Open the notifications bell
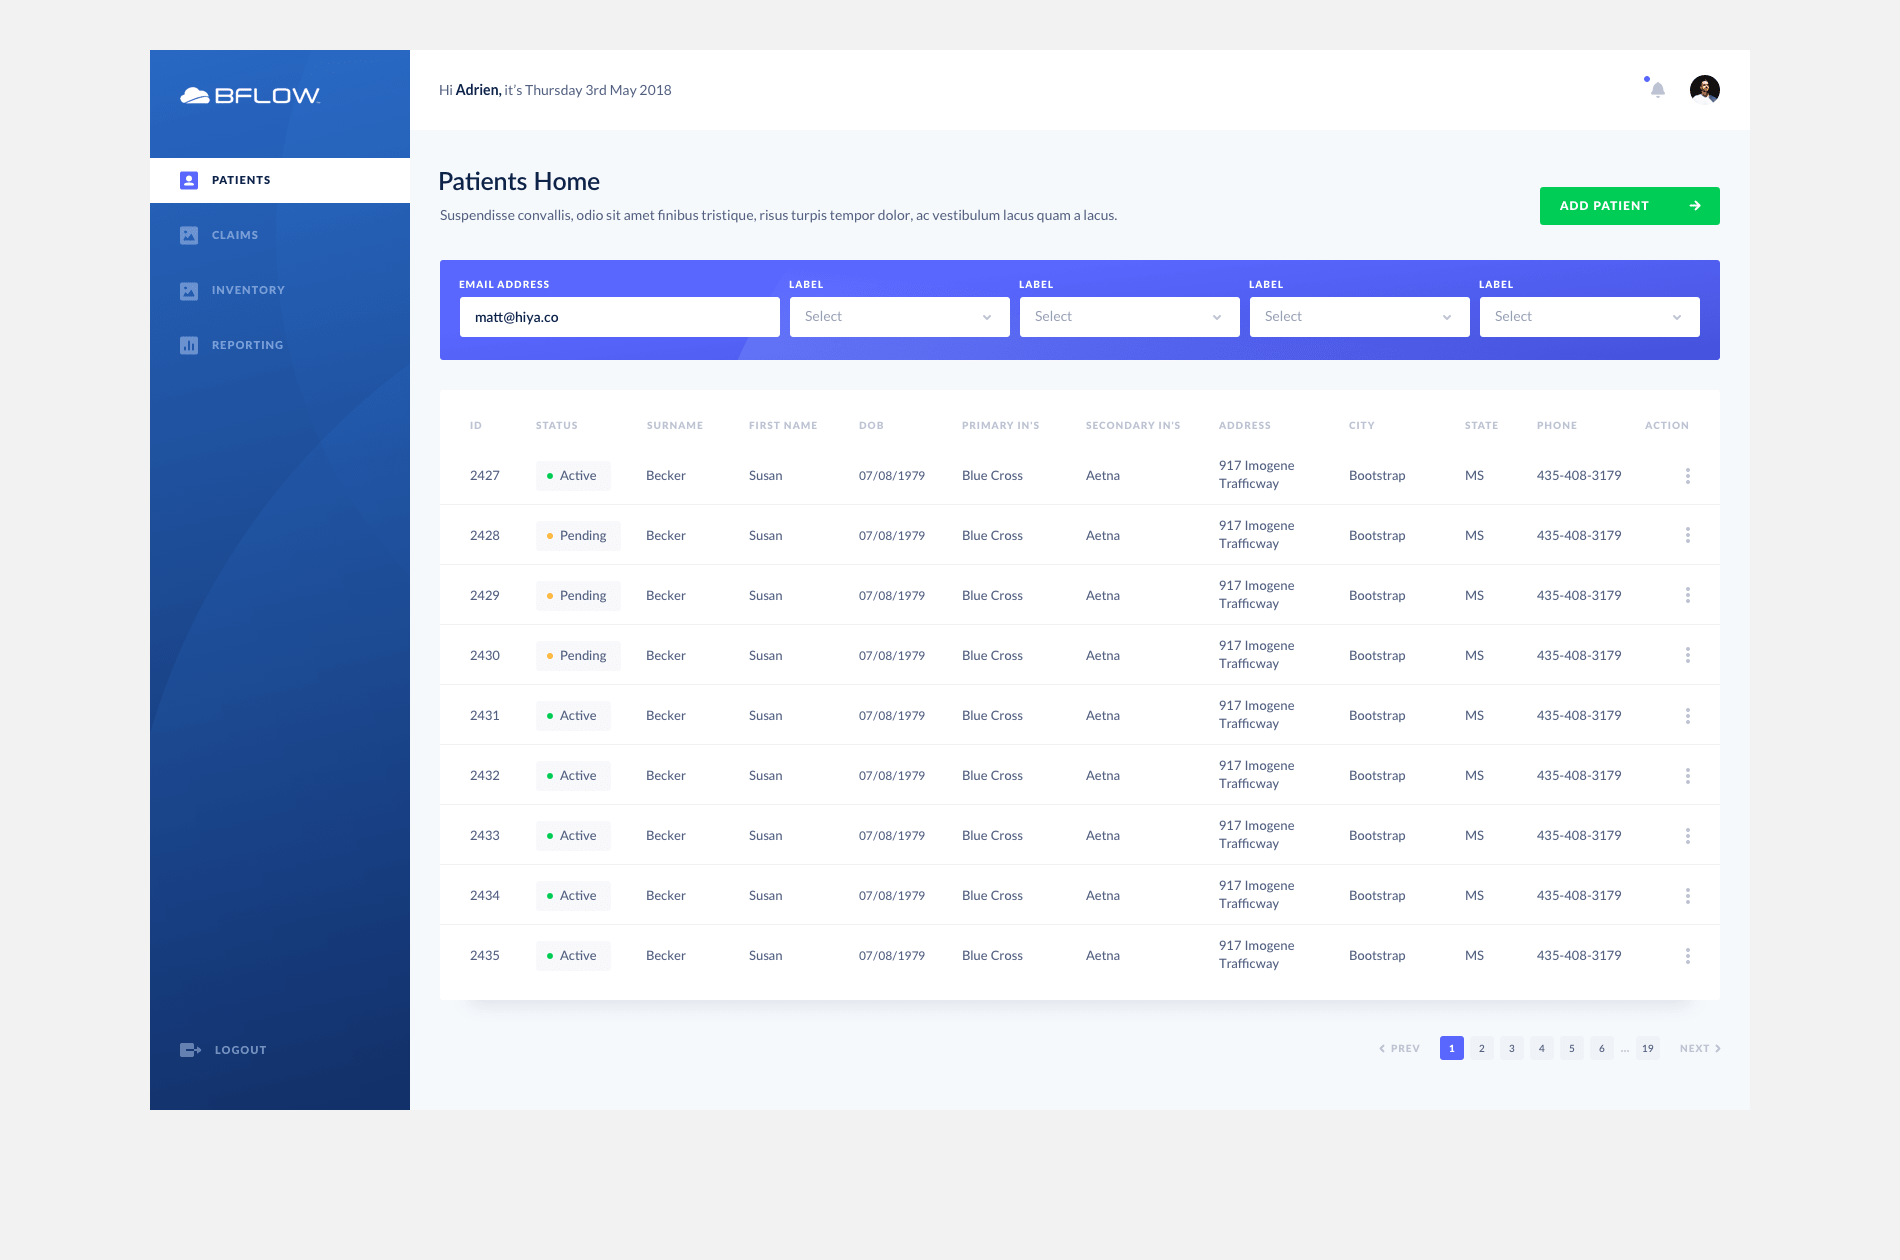 pos(1657,90)
